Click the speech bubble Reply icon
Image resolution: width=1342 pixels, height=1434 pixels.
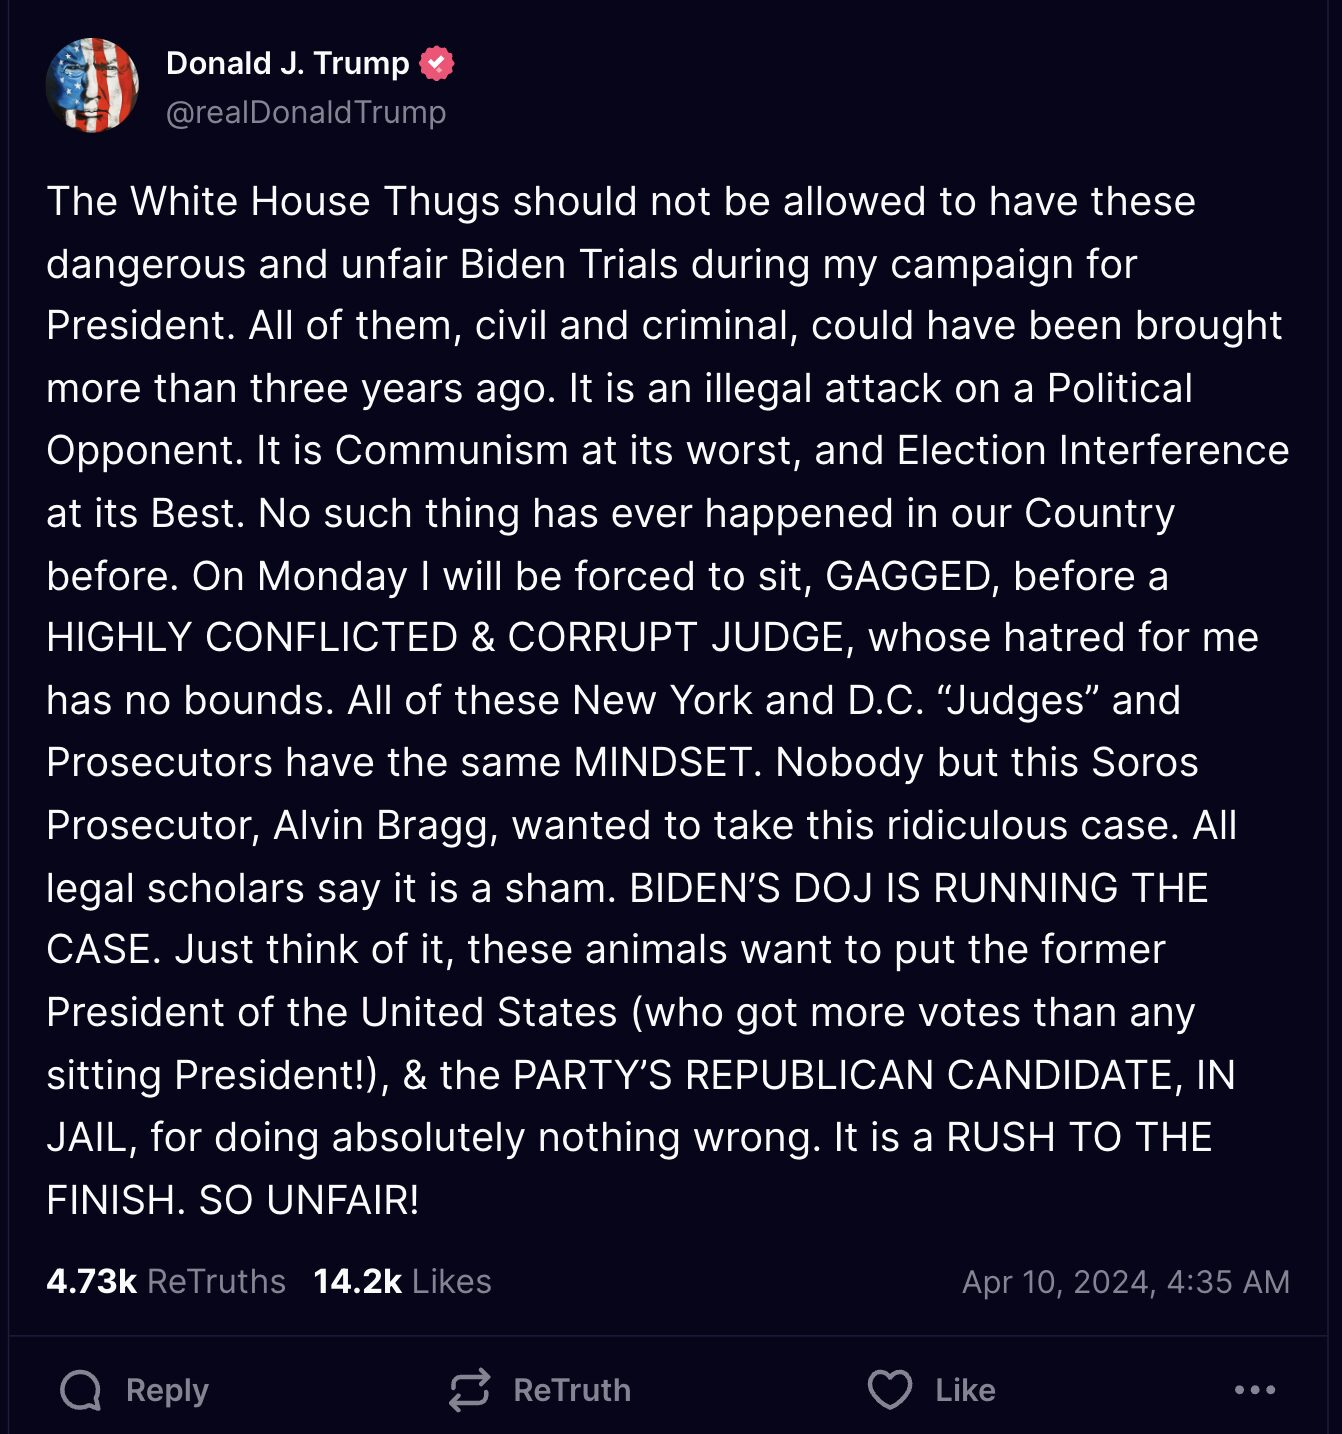[81, 1390]
